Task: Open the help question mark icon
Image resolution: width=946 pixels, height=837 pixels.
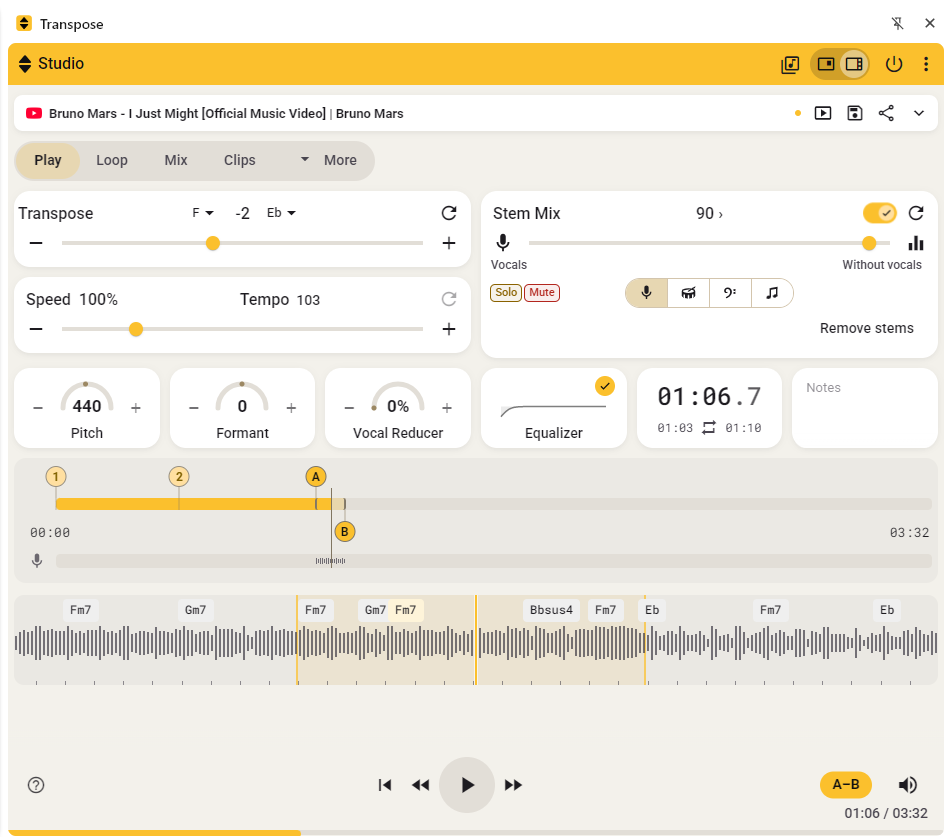Action: pos(36,785)
